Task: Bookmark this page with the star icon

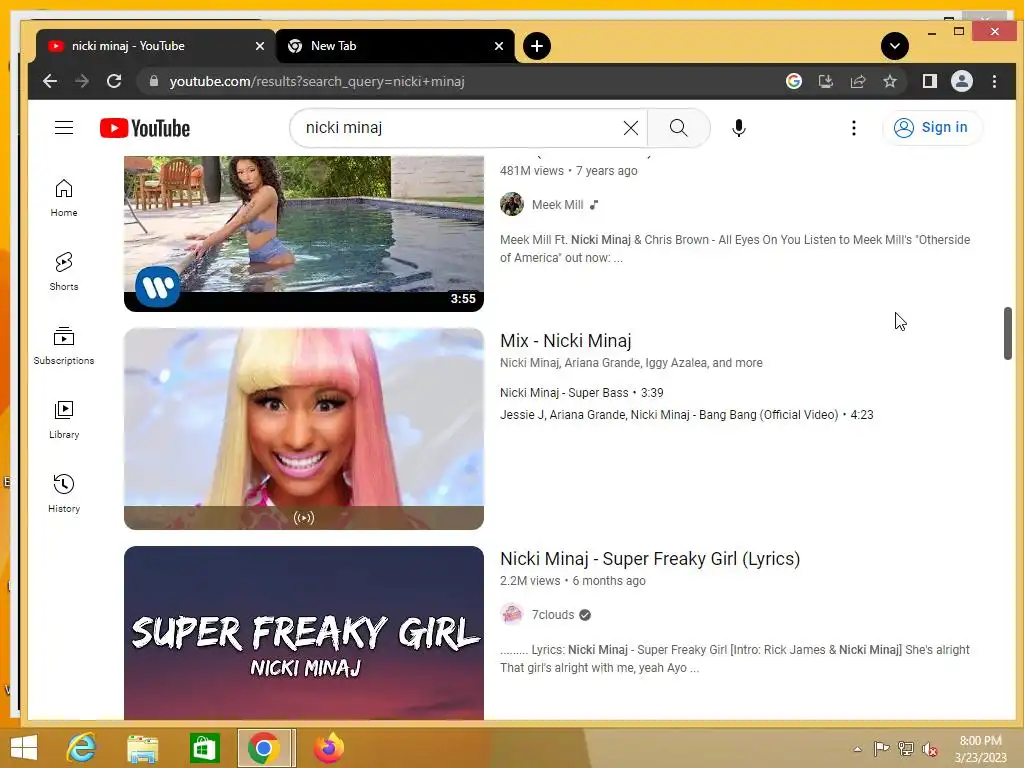Action: point(889,81)
